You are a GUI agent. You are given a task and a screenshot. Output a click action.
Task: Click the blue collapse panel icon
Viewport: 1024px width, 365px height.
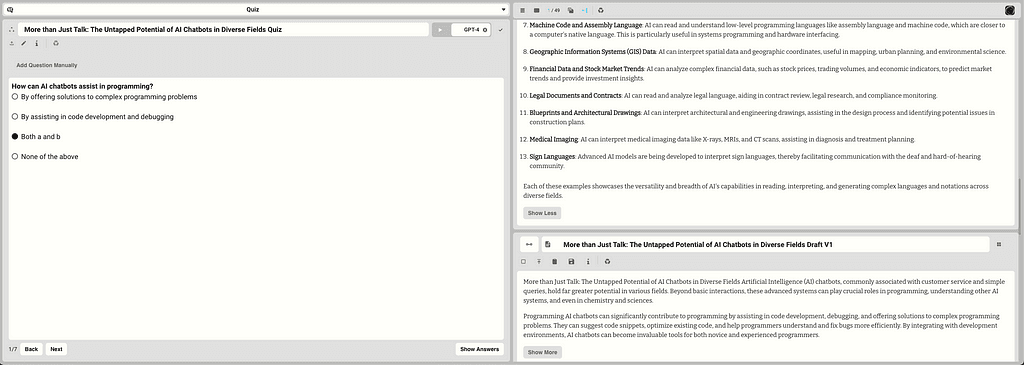pyautogui.click(x=584, y=10)
